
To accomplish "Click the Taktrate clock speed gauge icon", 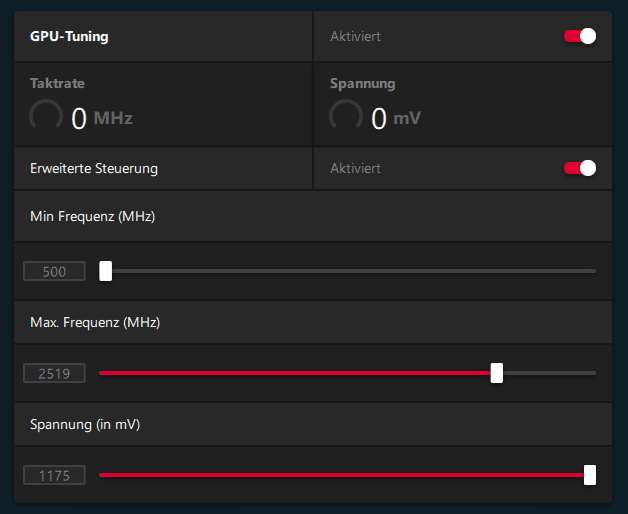I will 46,116.
